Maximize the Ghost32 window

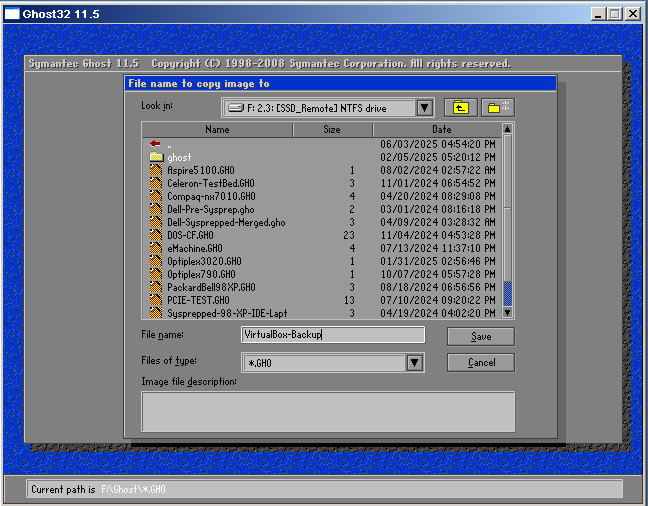click(615, 14)
